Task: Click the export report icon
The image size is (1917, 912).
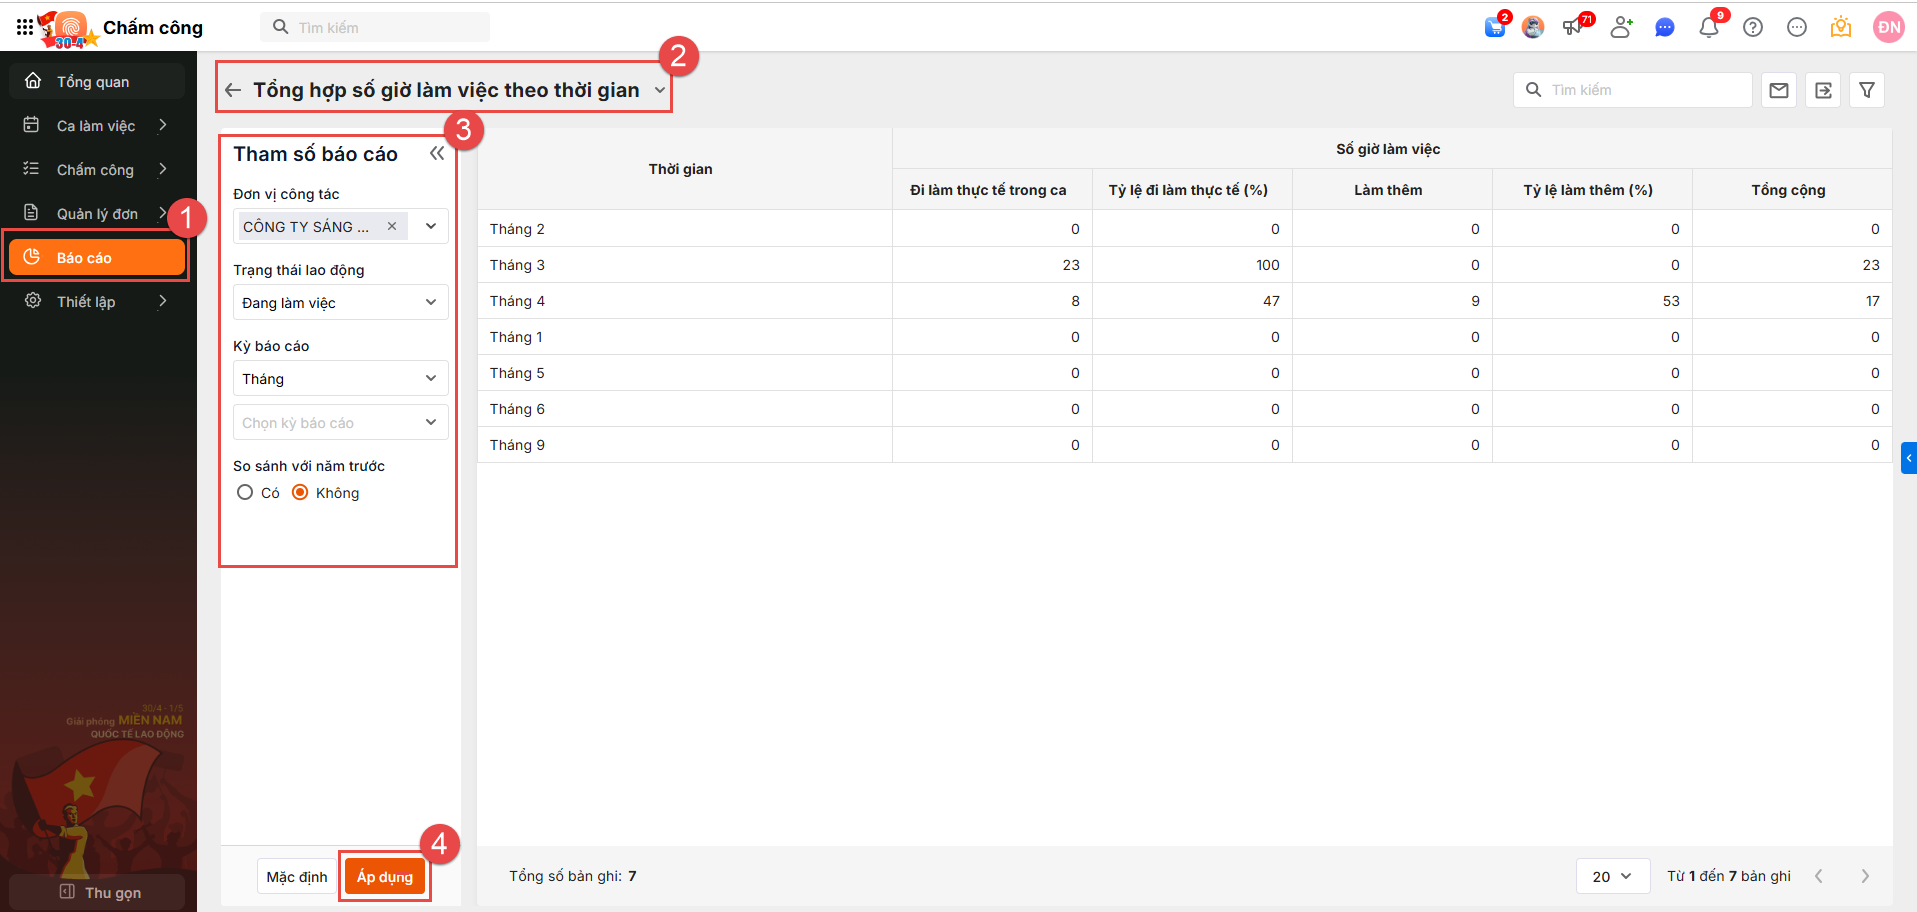Action: [x=1823, y=90]
